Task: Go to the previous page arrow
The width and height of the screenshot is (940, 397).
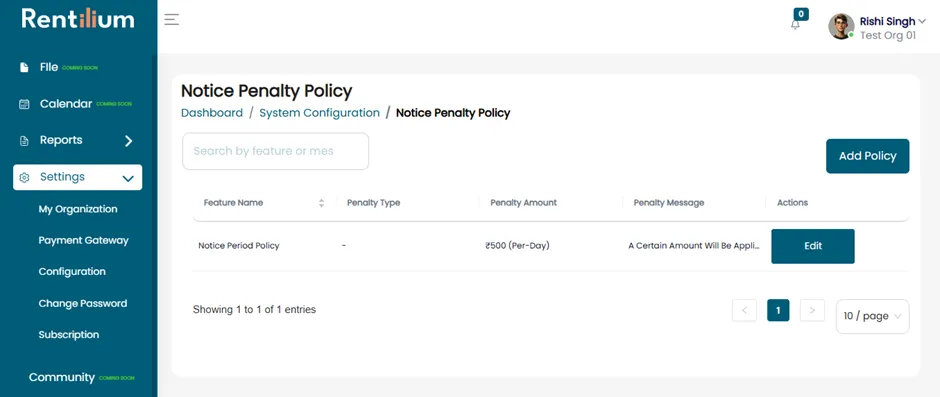Action: (x=745, y=310)
